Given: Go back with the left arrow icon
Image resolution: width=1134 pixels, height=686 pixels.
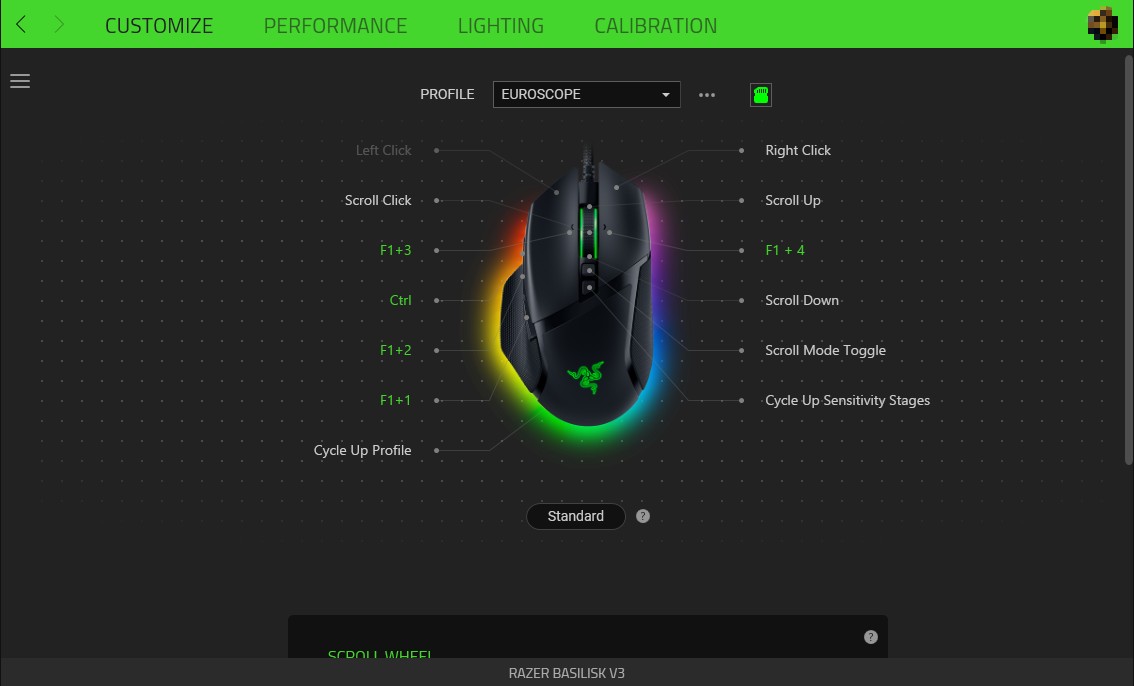Looking at the screenshot, I should pyautogui.click(x=21, y=25).
